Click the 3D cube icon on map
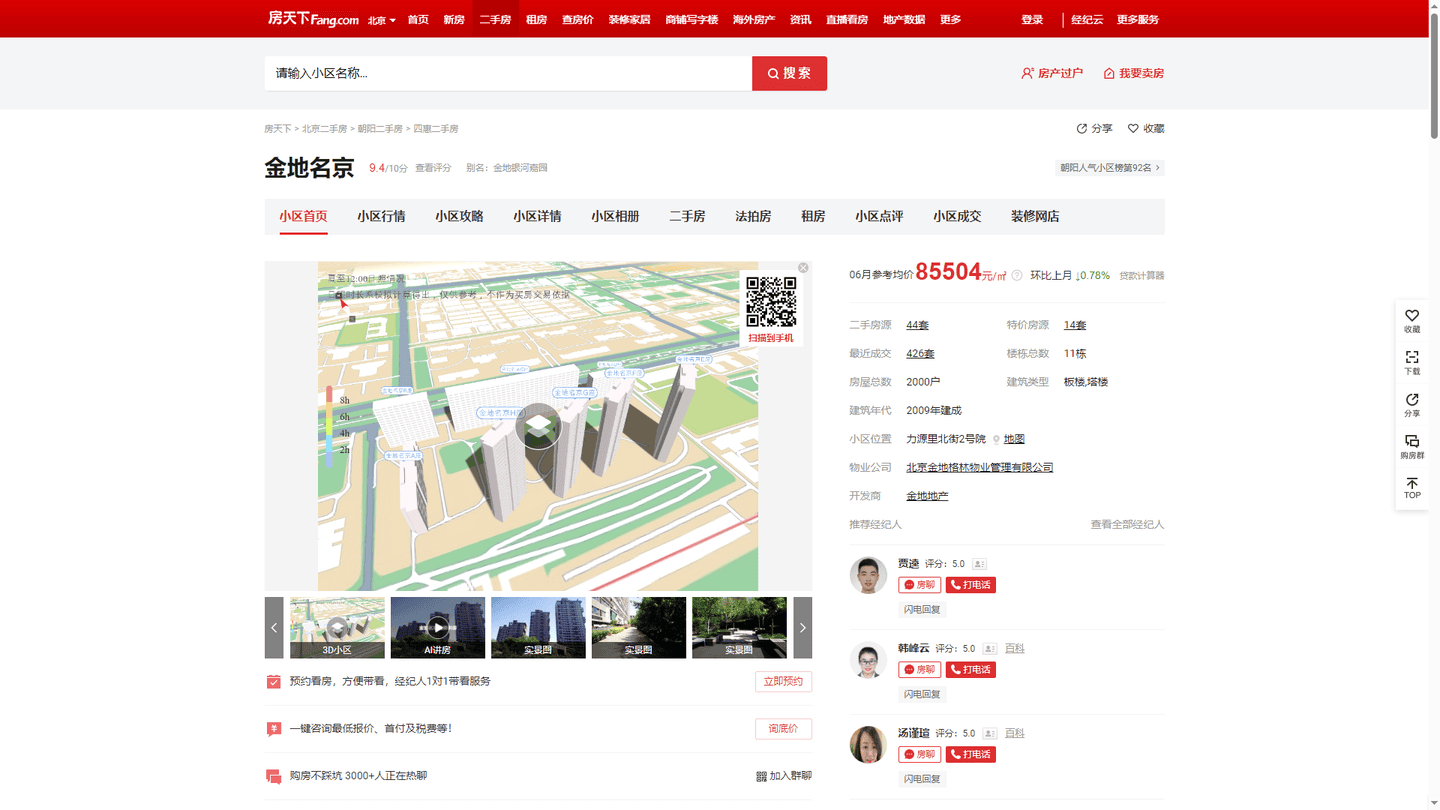Image resolution: width=1440 pixels, height=810 pixels. point(539,427)
